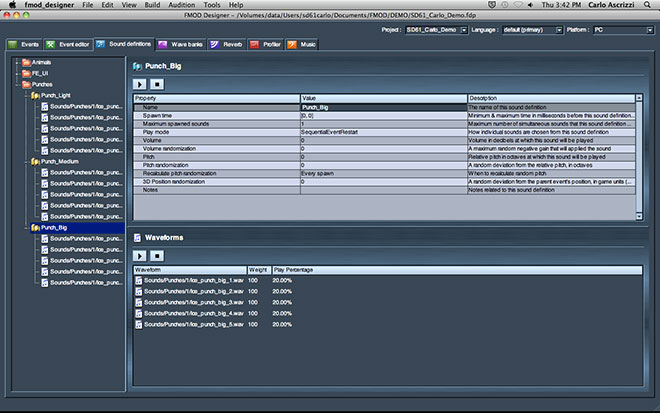
Task: Click the Description column header
Action: pos(551,98)
